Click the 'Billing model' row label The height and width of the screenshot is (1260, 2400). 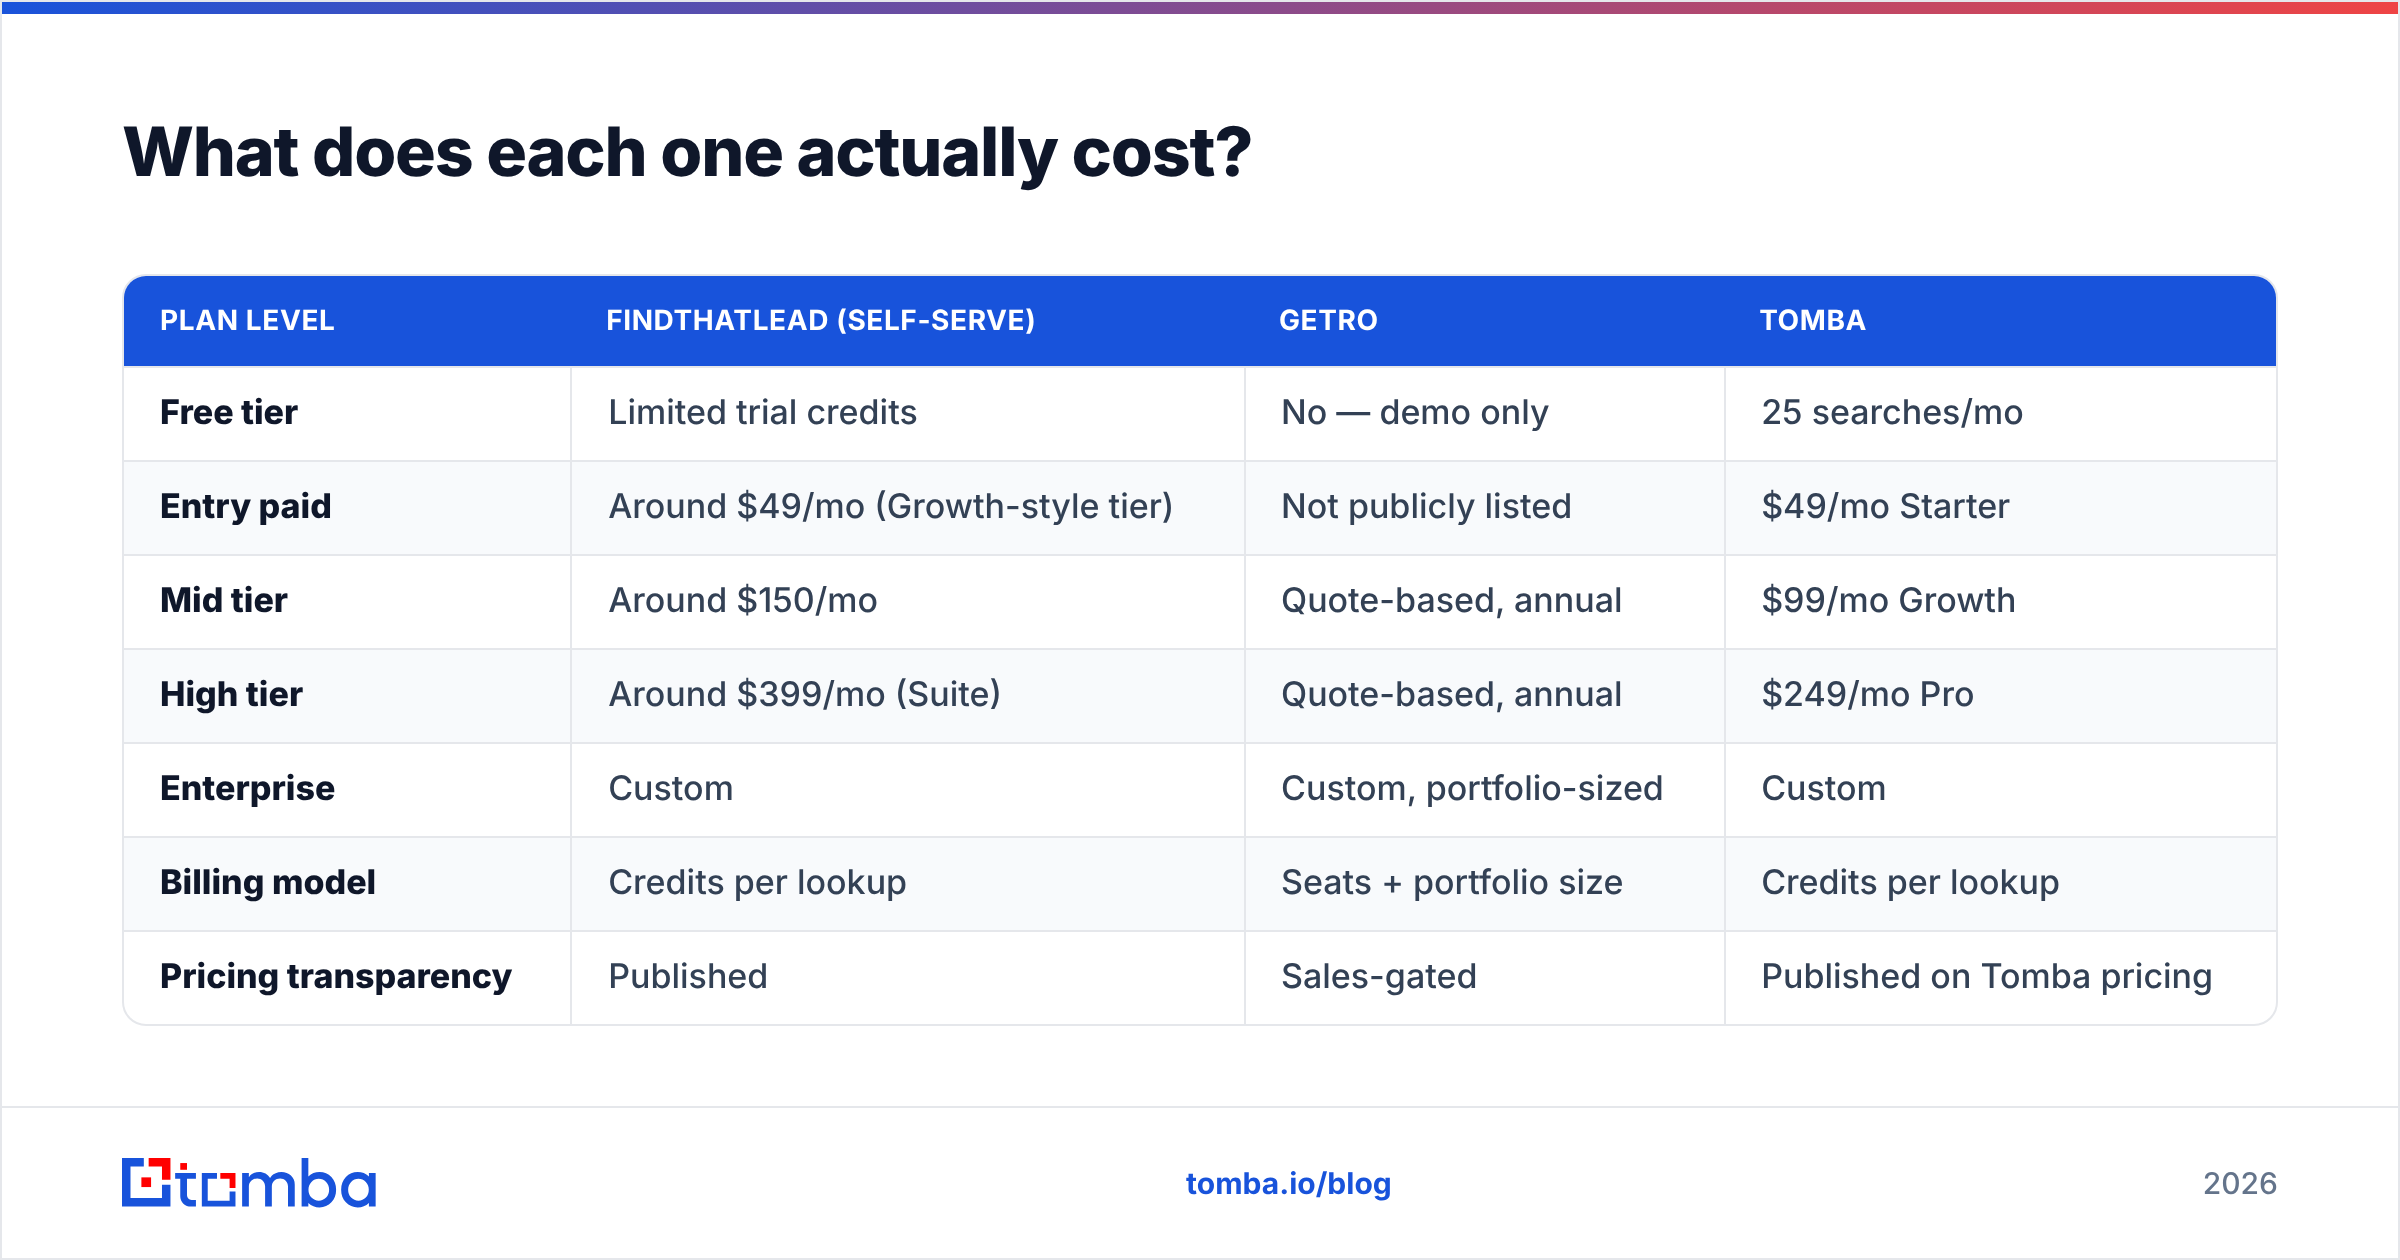point(268,882)
